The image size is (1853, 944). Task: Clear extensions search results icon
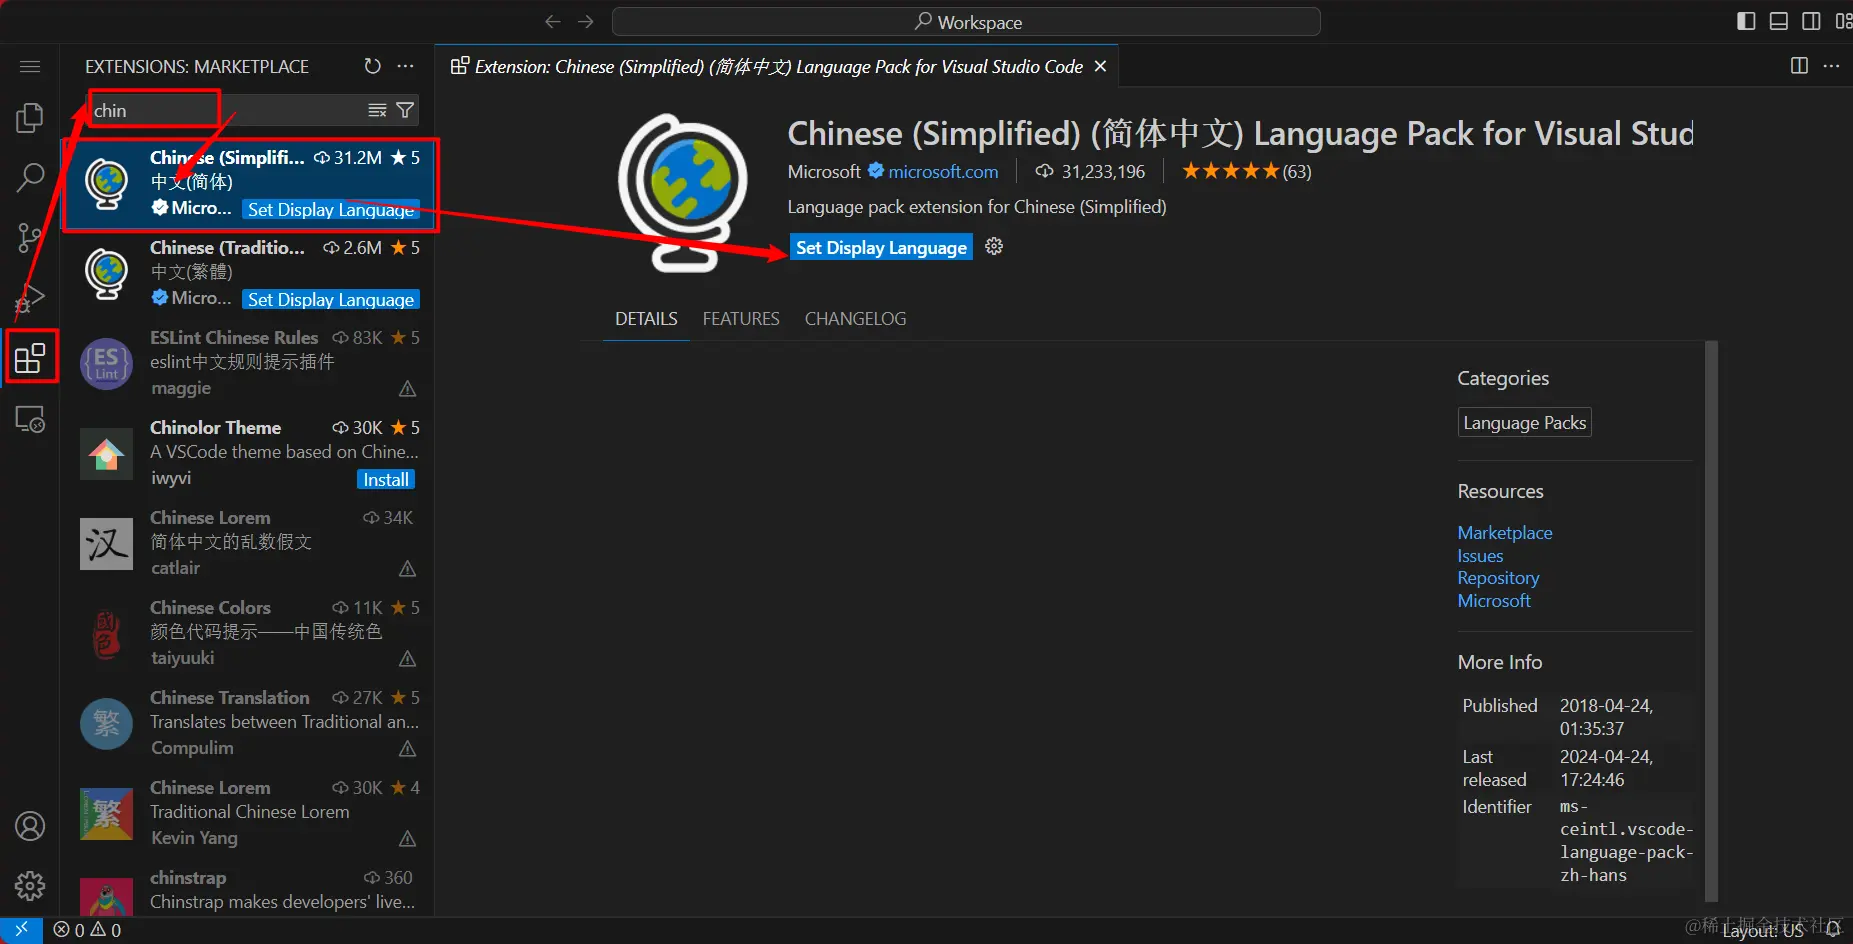[x=377, y=110]
